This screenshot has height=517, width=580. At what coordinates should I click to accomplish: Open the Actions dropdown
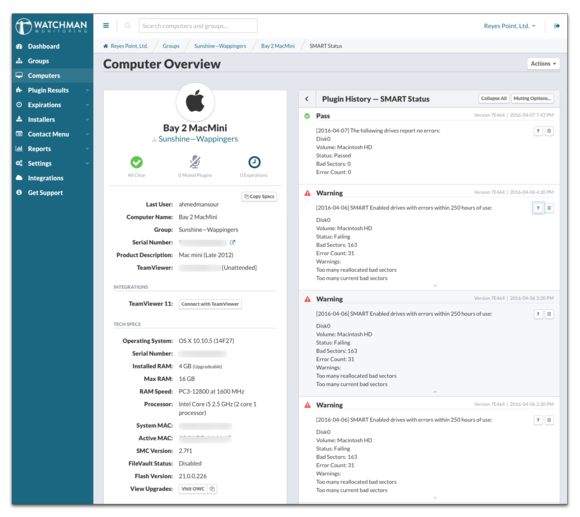tap(543, 64)
